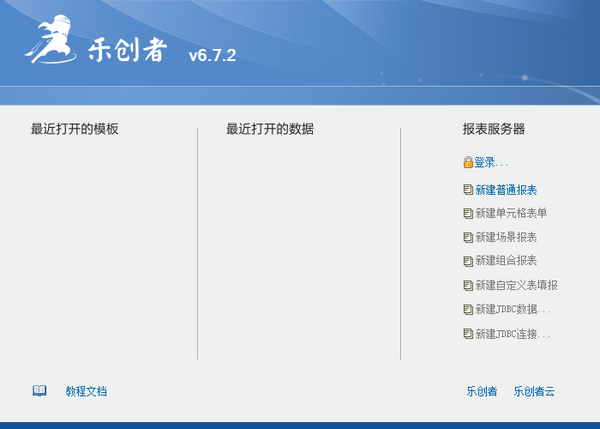Click the 新建自定义表填报 icon
This screenshot has height=429, width=600.
click(468, 285)
